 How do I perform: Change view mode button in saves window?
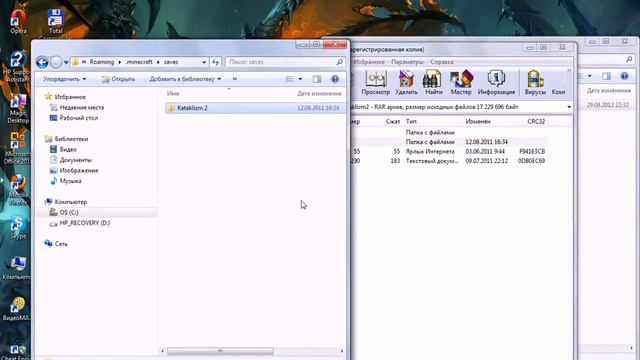289,79
